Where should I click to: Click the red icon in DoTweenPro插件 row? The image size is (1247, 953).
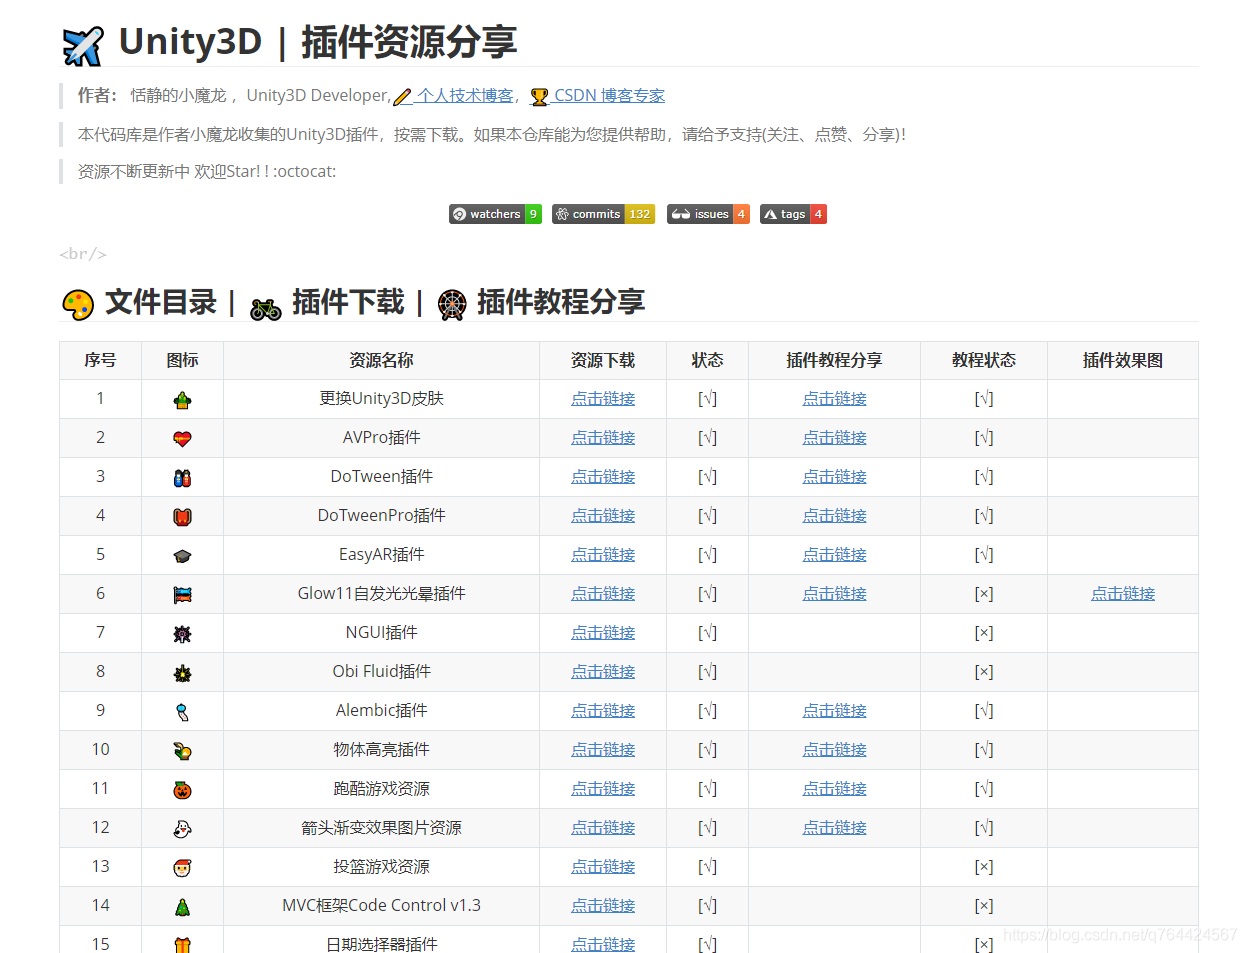182,517
